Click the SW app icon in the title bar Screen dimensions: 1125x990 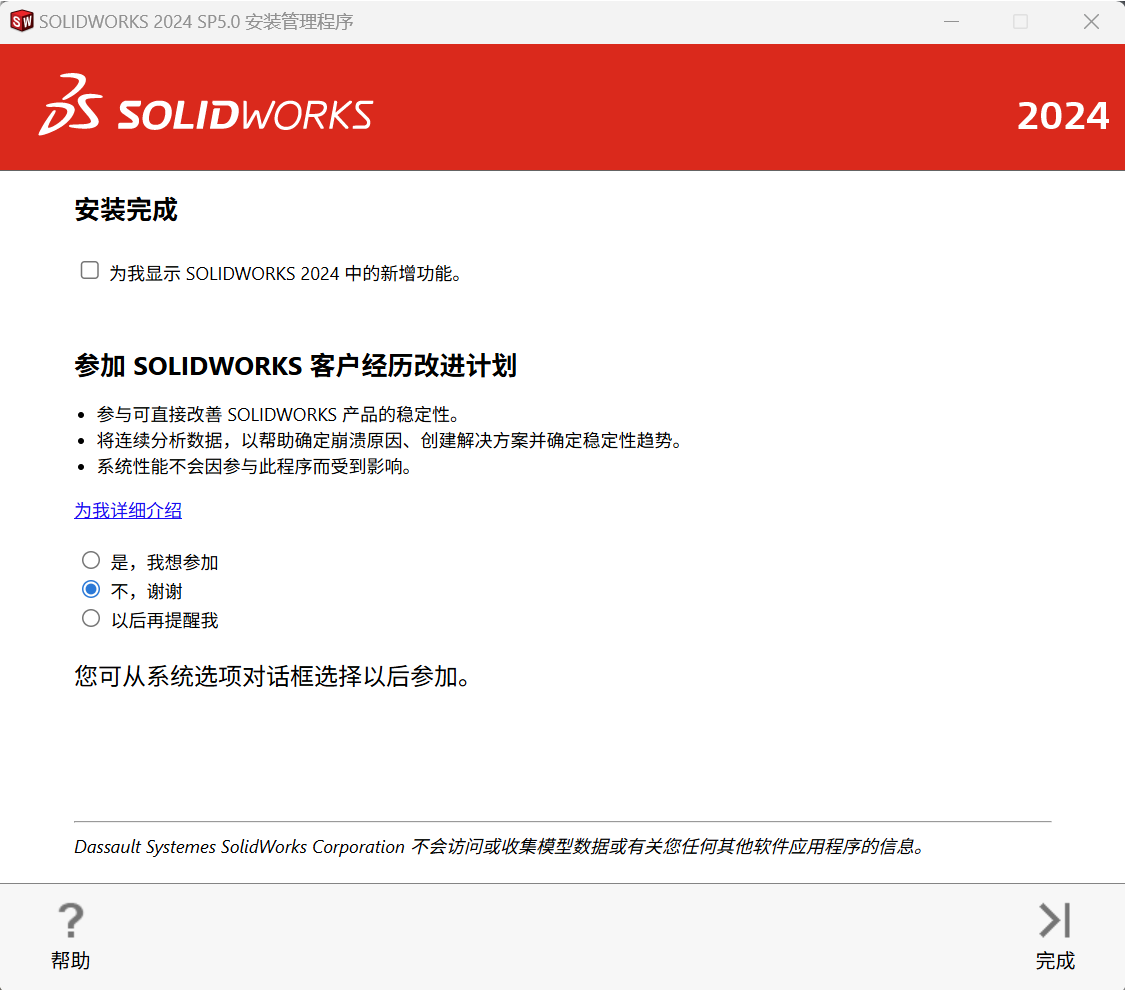pos(22,22)
